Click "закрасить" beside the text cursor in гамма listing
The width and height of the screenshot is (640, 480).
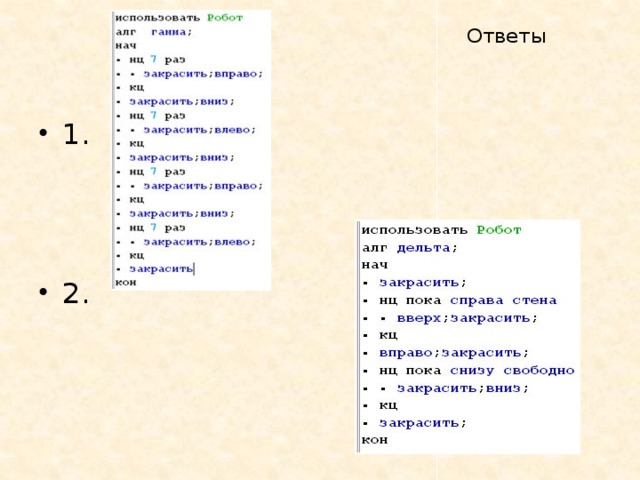pos(161,269)
